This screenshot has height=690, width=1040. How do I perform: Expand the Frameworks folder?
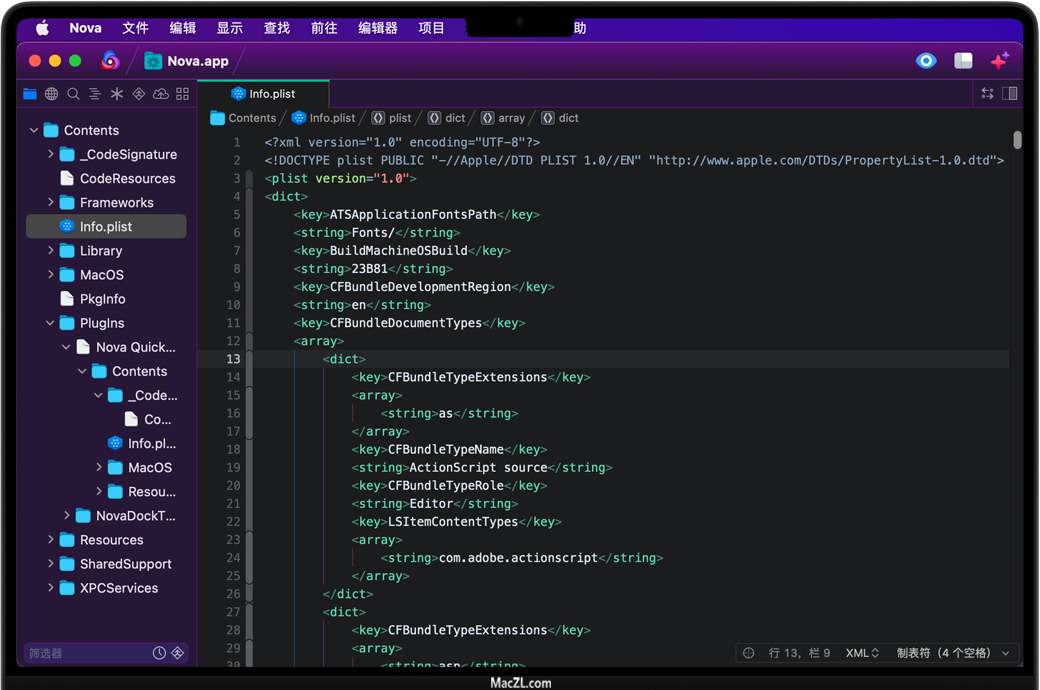click(x=51, y=203)
